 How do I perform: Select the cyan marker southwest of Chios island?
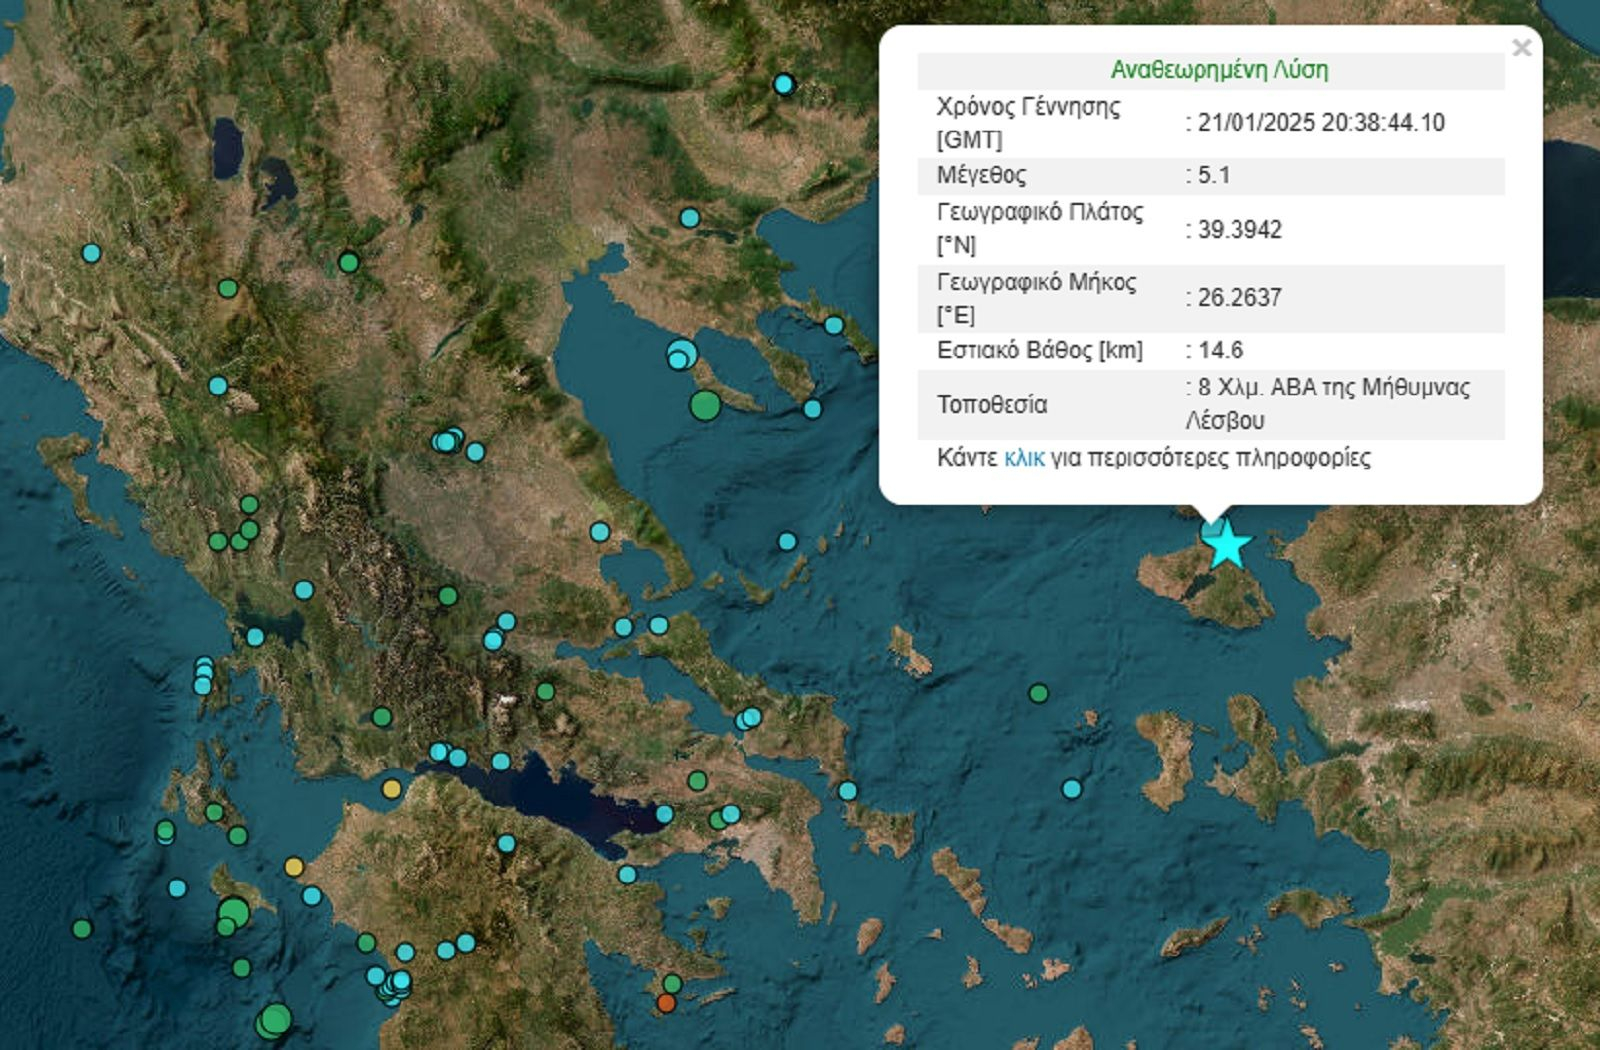point(1072,789)
